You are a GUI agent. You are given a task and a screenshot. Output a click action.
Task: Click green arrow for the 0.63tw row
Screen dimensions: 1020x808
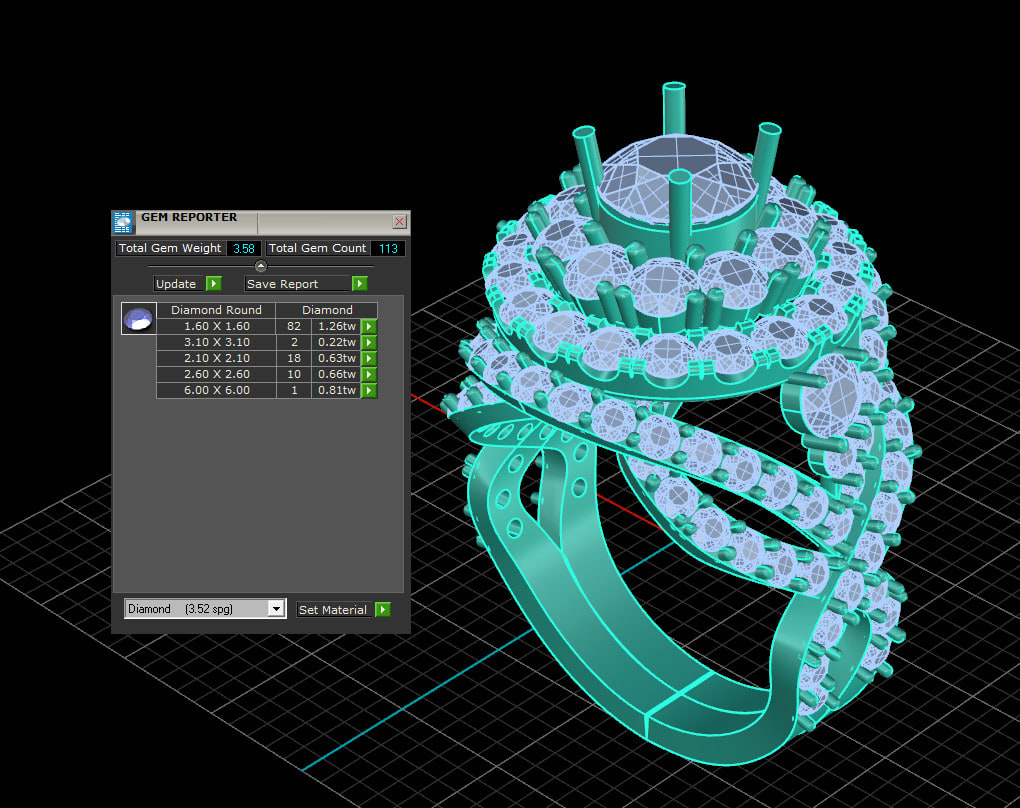pos(369,358)
